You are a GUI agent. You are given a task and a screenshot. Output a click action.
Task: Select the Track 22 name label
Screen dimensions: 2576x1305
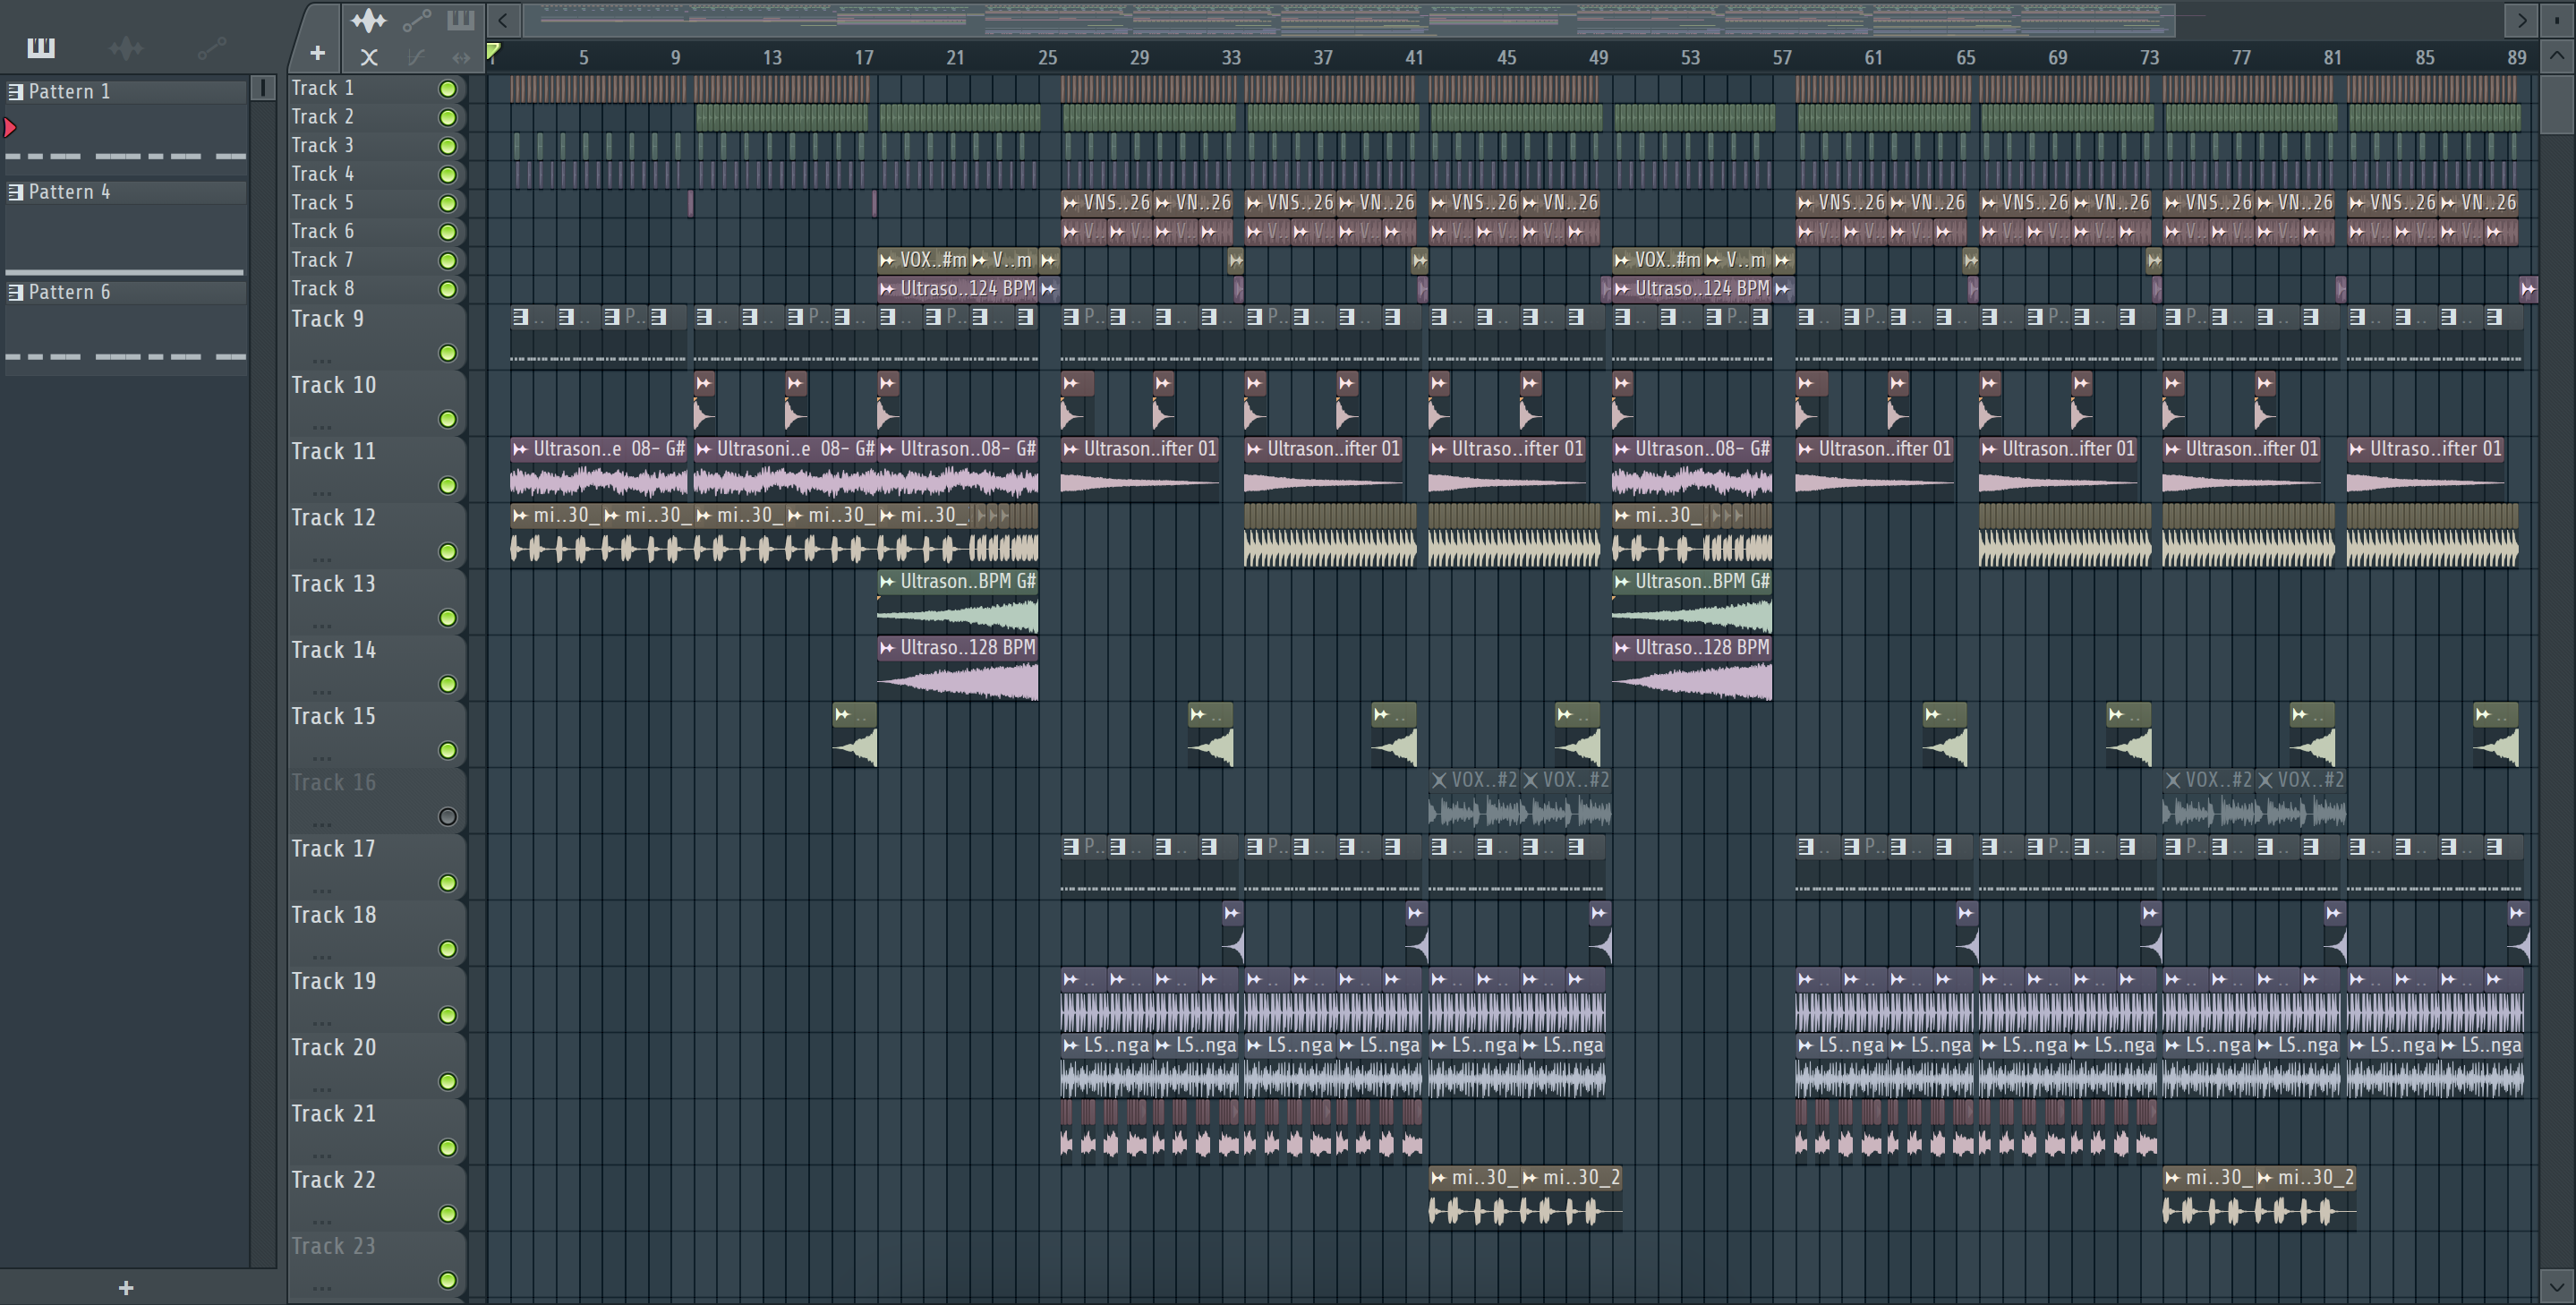[334, 1180]
